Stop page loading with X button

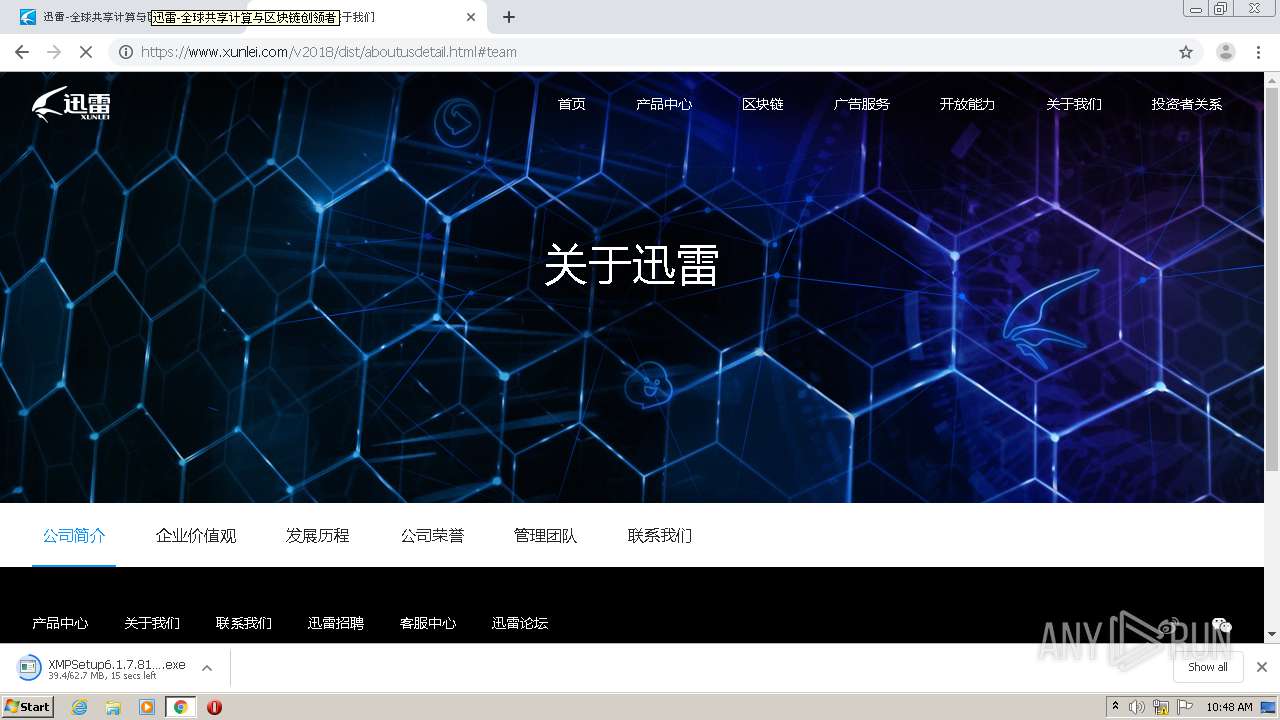pos(86,52)
